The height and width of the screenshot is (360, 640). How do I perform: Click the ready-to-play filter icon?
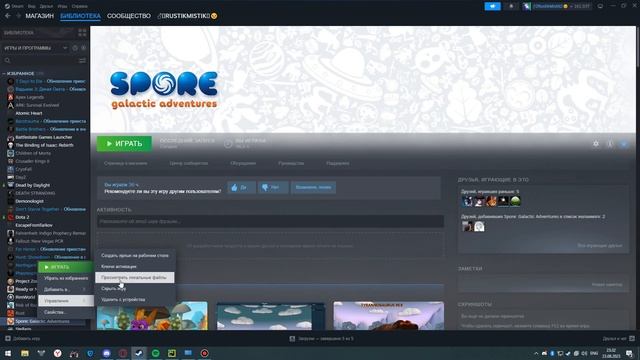click(83, 48)
